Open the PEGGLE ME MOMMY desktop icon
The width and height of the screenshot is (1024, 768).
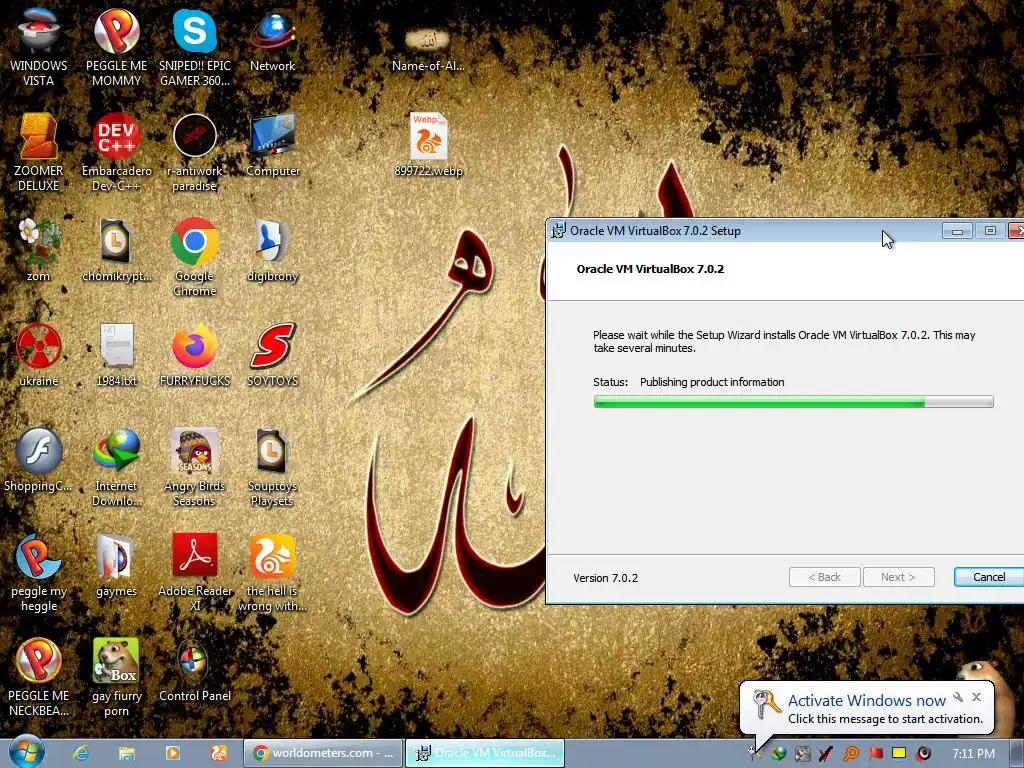[x=116, y=46]
